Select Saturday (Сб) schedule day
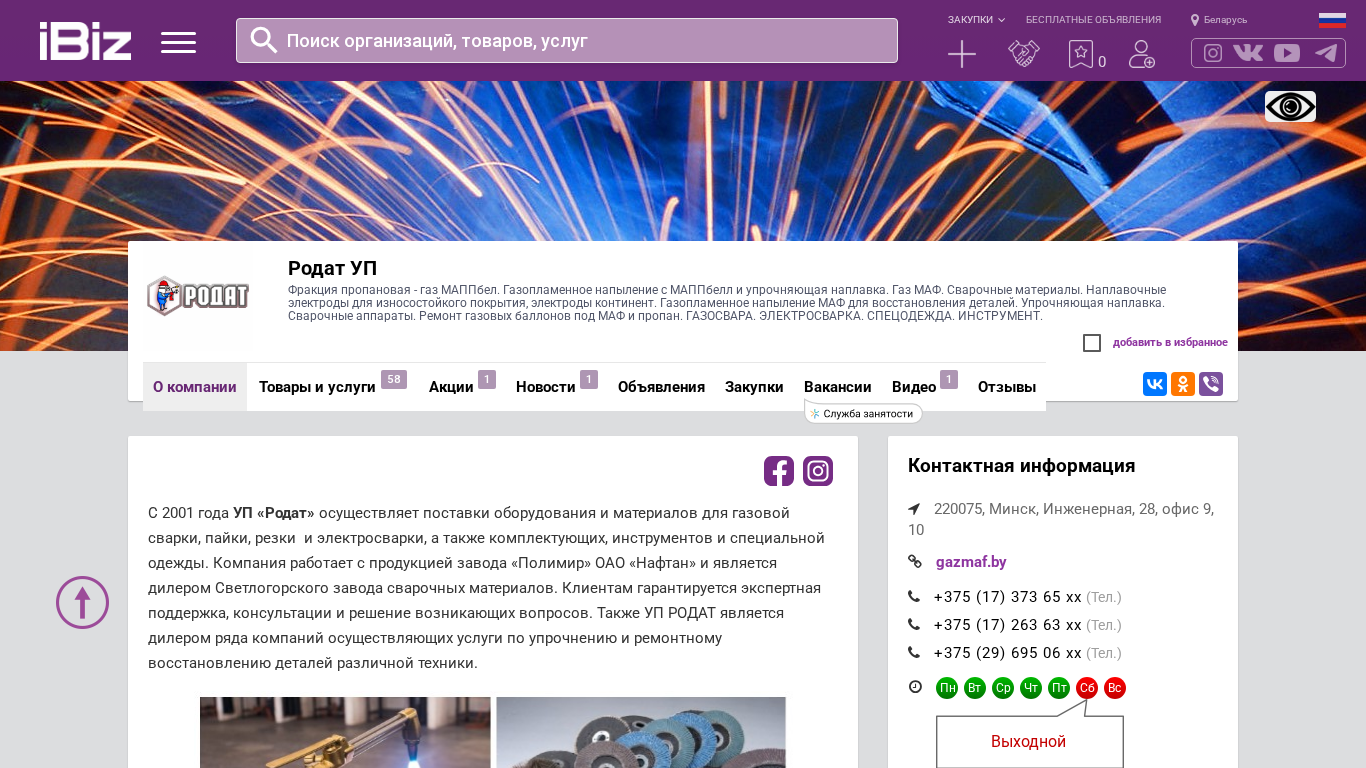 (1087, 688)
